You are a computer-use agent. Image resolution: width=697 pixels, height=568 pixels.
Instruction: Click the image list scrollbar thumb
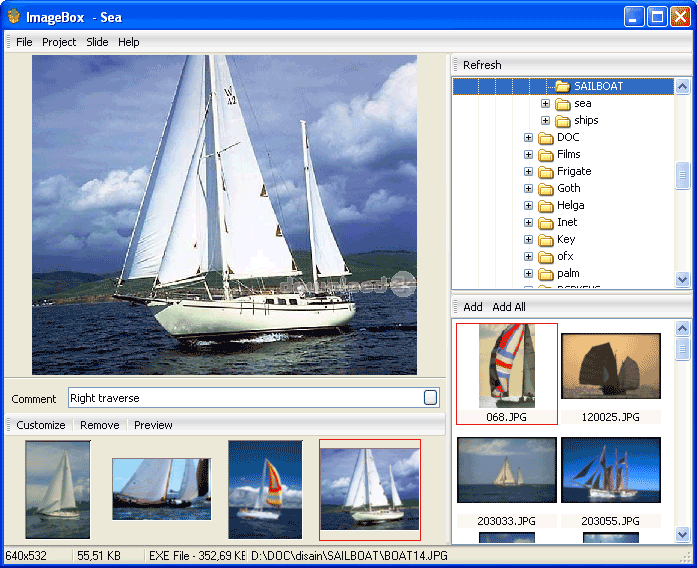click(682, 348)
